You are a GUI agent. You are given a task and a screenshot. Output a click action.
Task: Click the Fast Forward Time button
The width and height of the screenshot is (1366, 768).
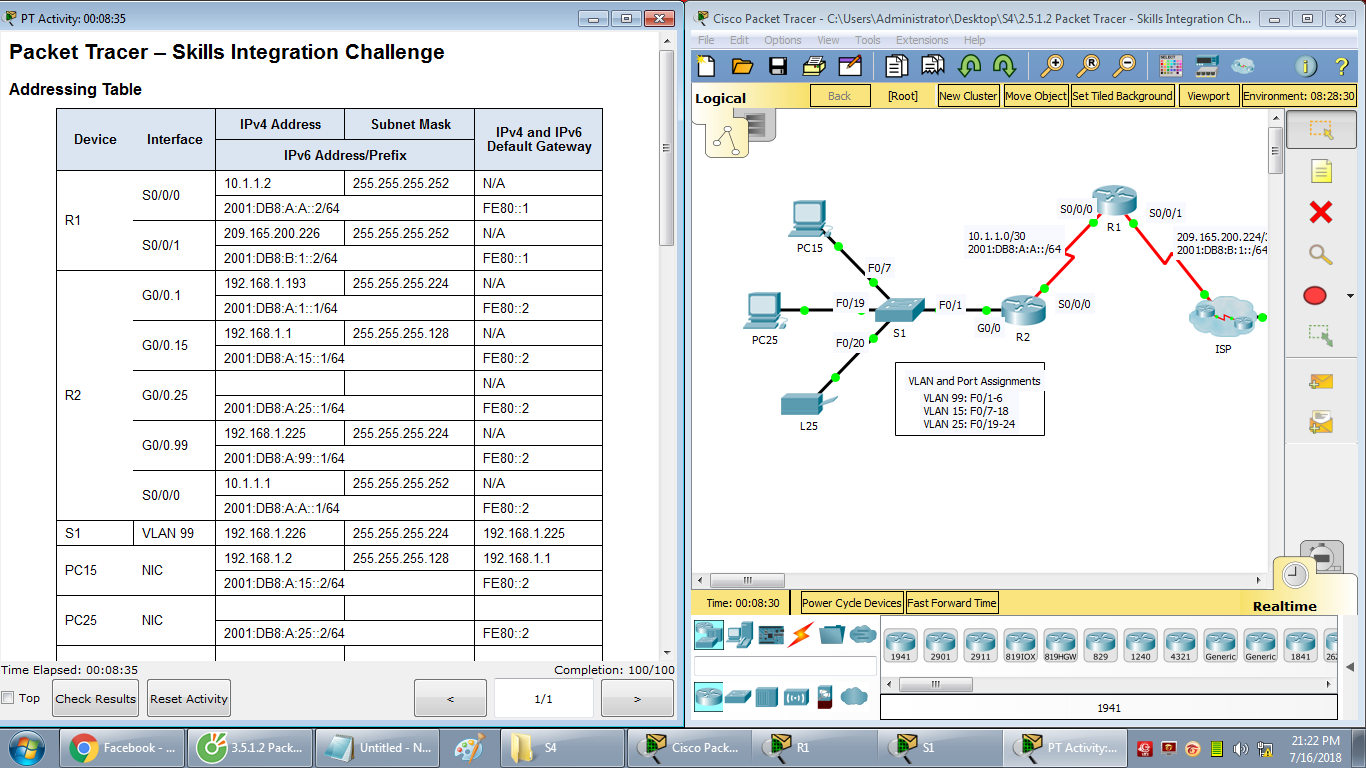click(951, 603)
